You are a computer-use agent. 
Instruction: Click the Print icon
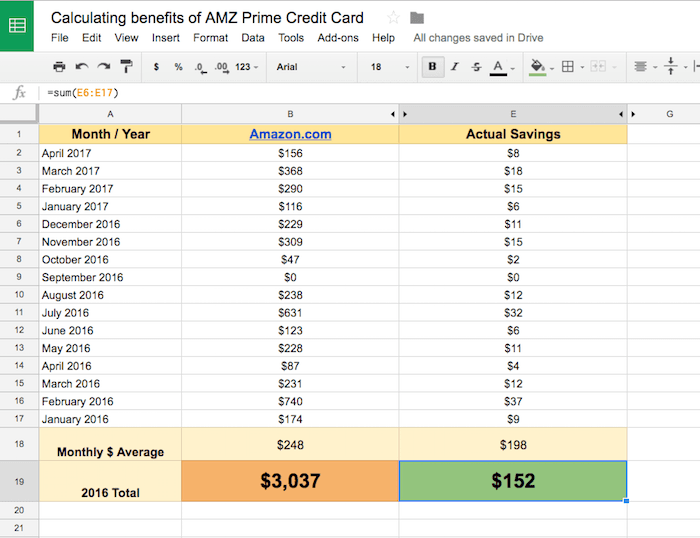(x=59, y=67)
